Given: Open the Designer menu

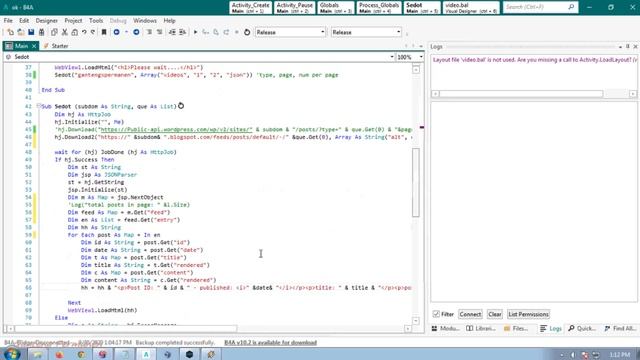Looking at the screenshot, I should [47, 20].
